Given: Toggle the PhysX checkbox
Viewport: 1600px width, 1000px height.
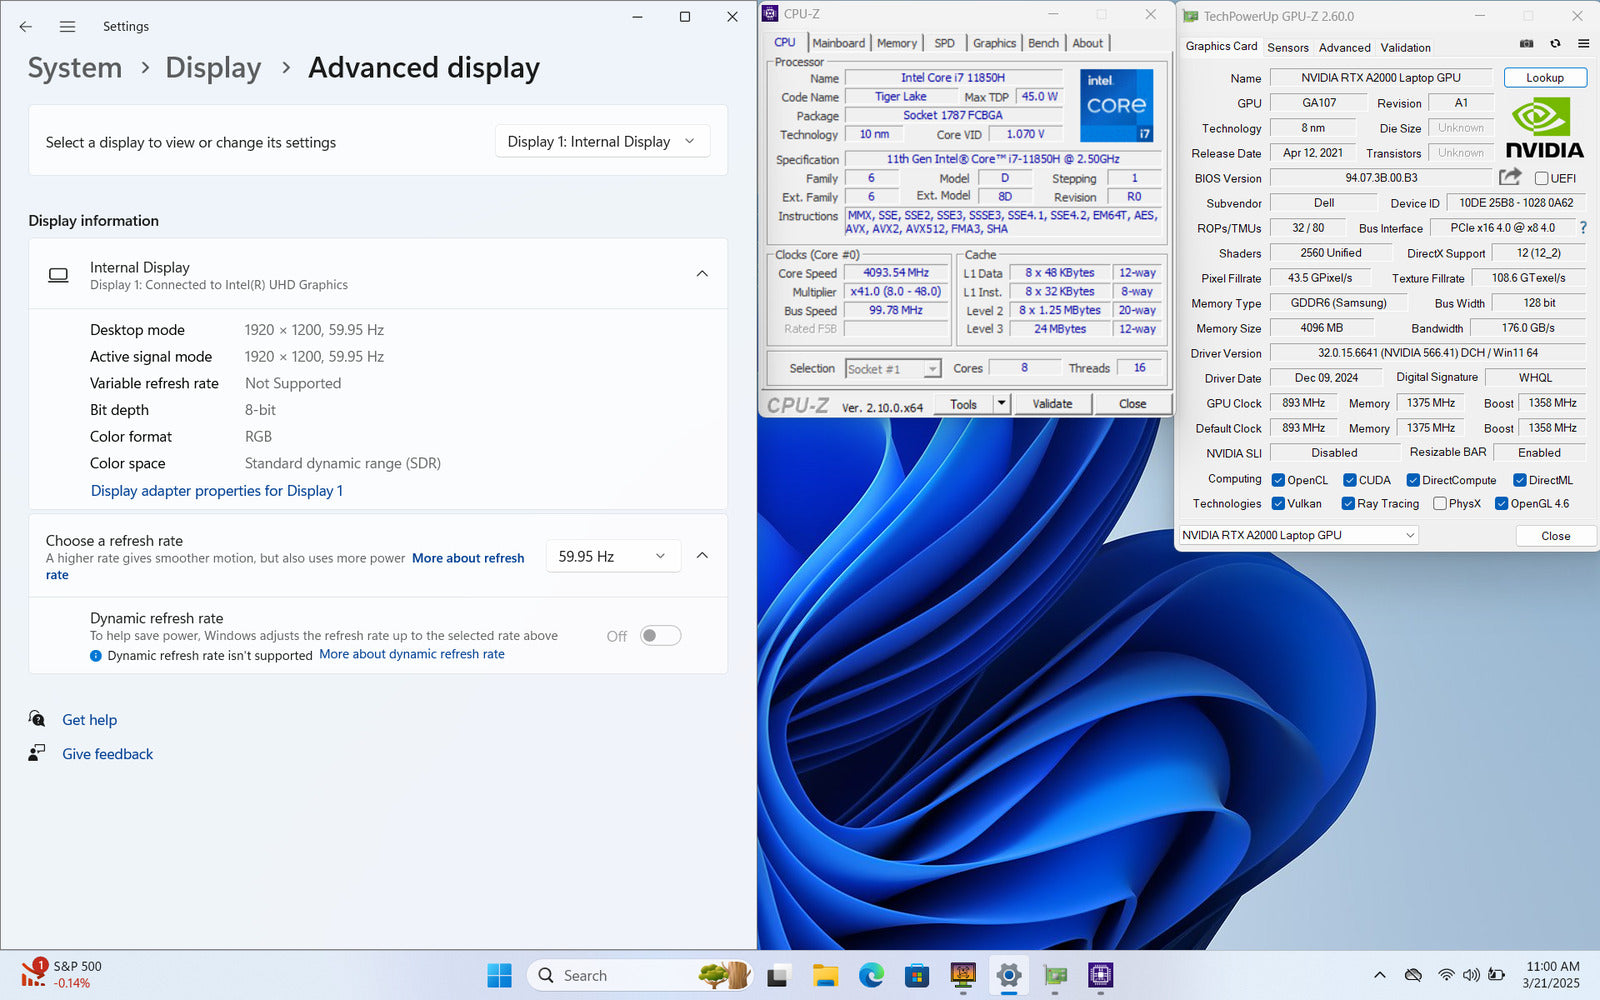Looking at the screenshot, I should pyautogui.click(x=1440, y=503).
